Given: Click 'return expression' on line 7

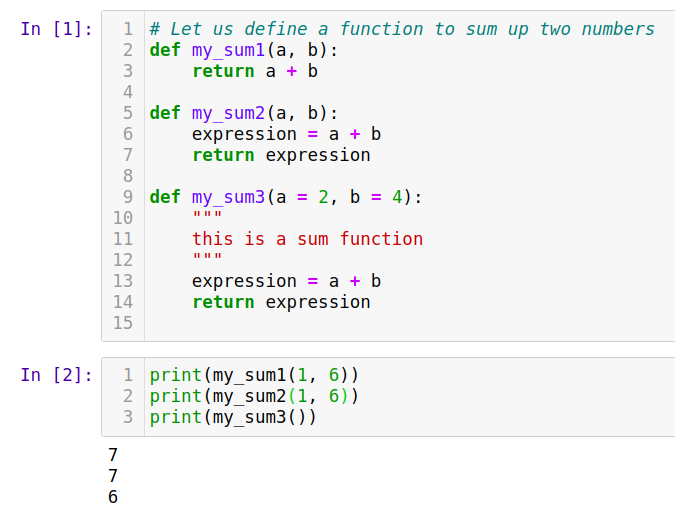Looking at the screenshot, I should click(281, 155).
